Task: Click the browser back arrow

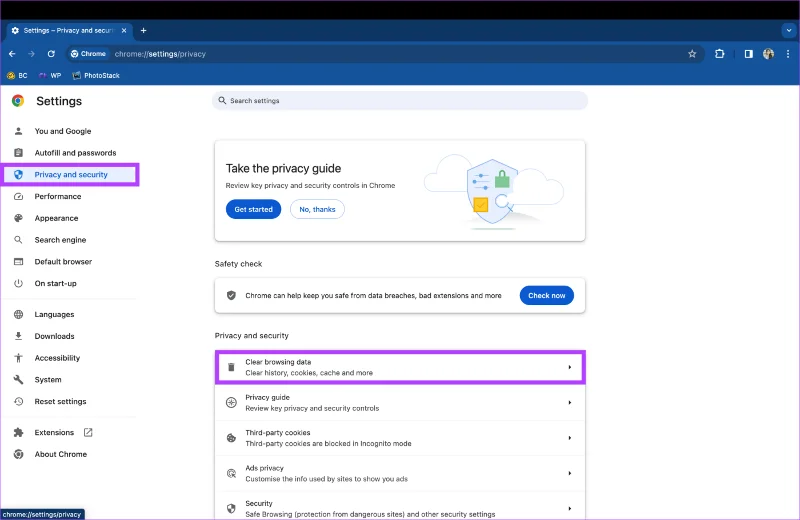Action: (12, 54)
